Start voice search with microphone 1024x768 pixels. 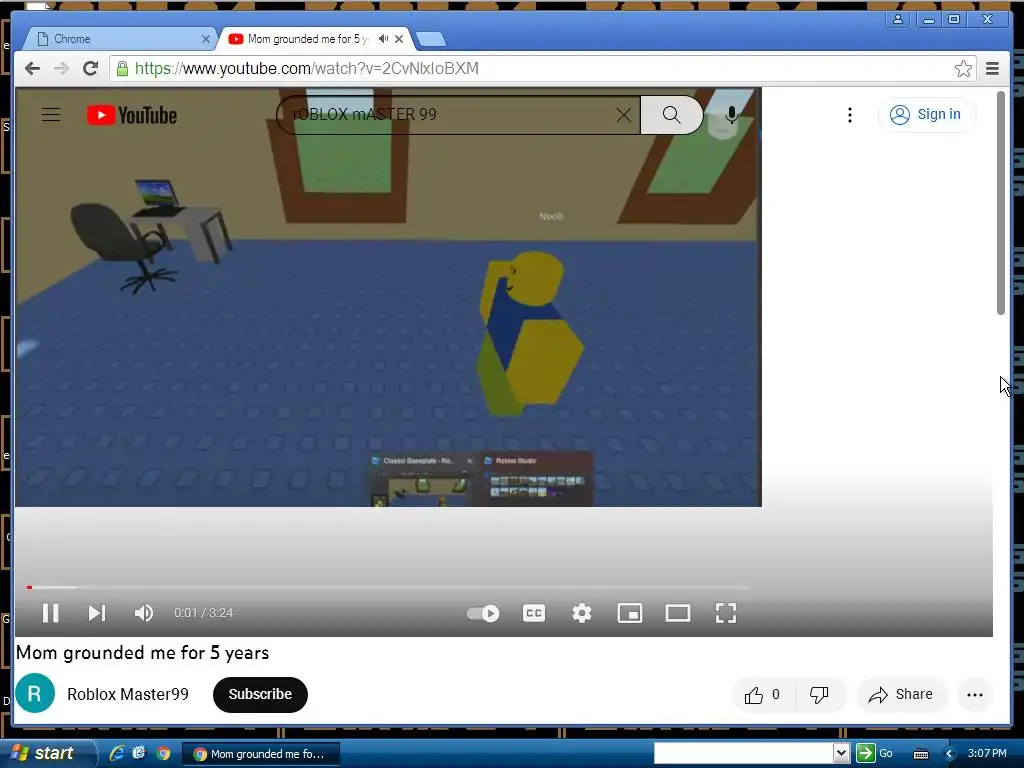[731, 115]
